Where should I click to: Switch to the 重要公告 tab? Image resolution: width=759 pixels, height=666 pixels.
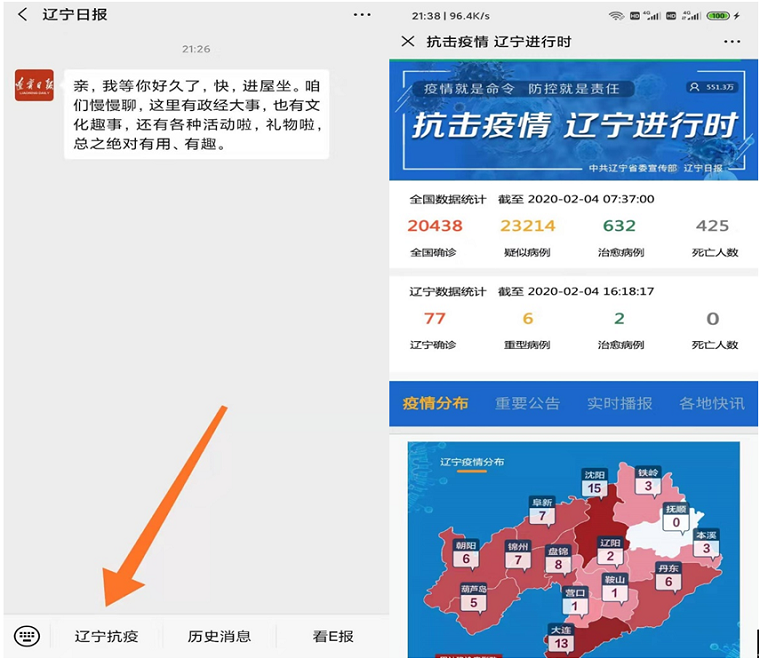click(527, 404)
